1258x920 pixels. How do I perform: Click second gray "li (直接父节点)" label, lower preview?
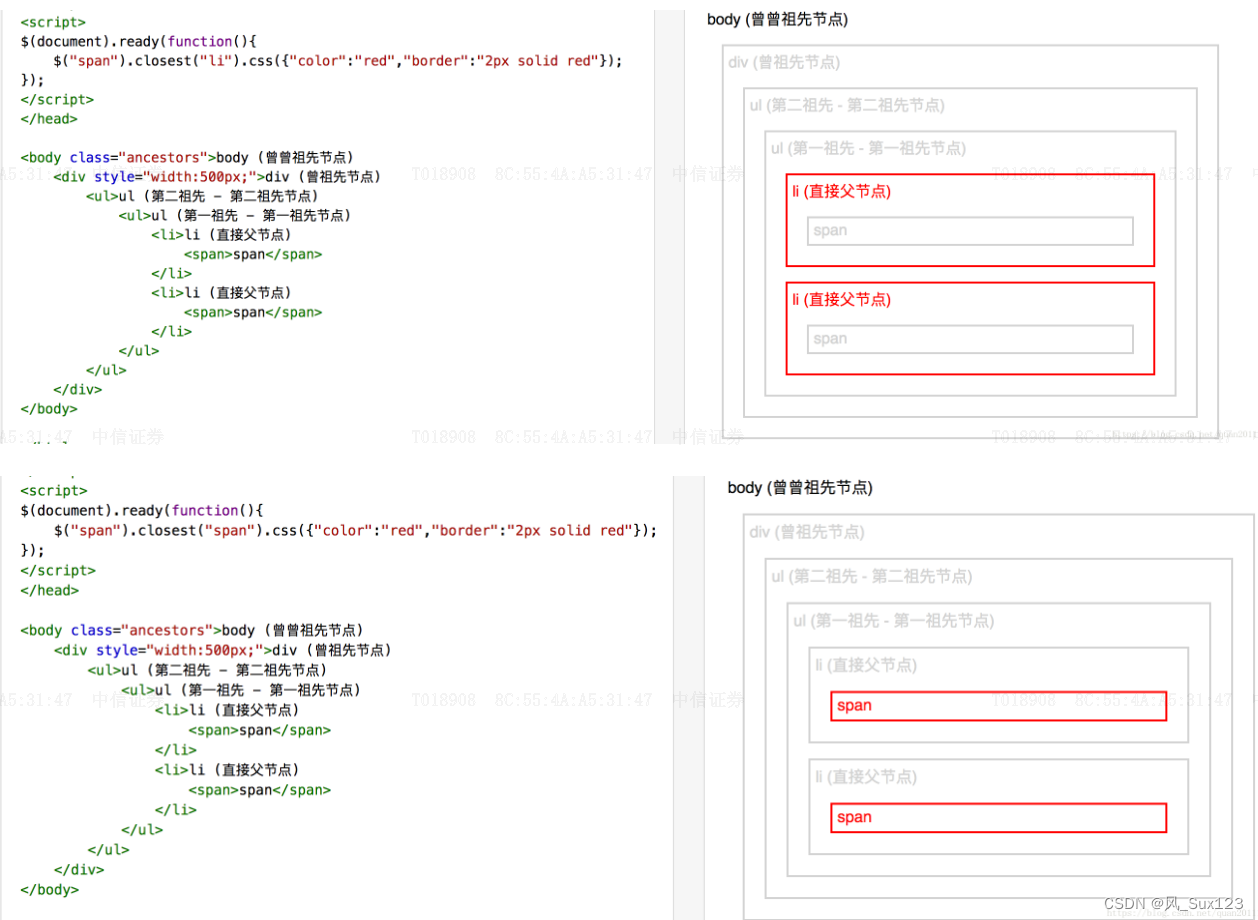865,777
